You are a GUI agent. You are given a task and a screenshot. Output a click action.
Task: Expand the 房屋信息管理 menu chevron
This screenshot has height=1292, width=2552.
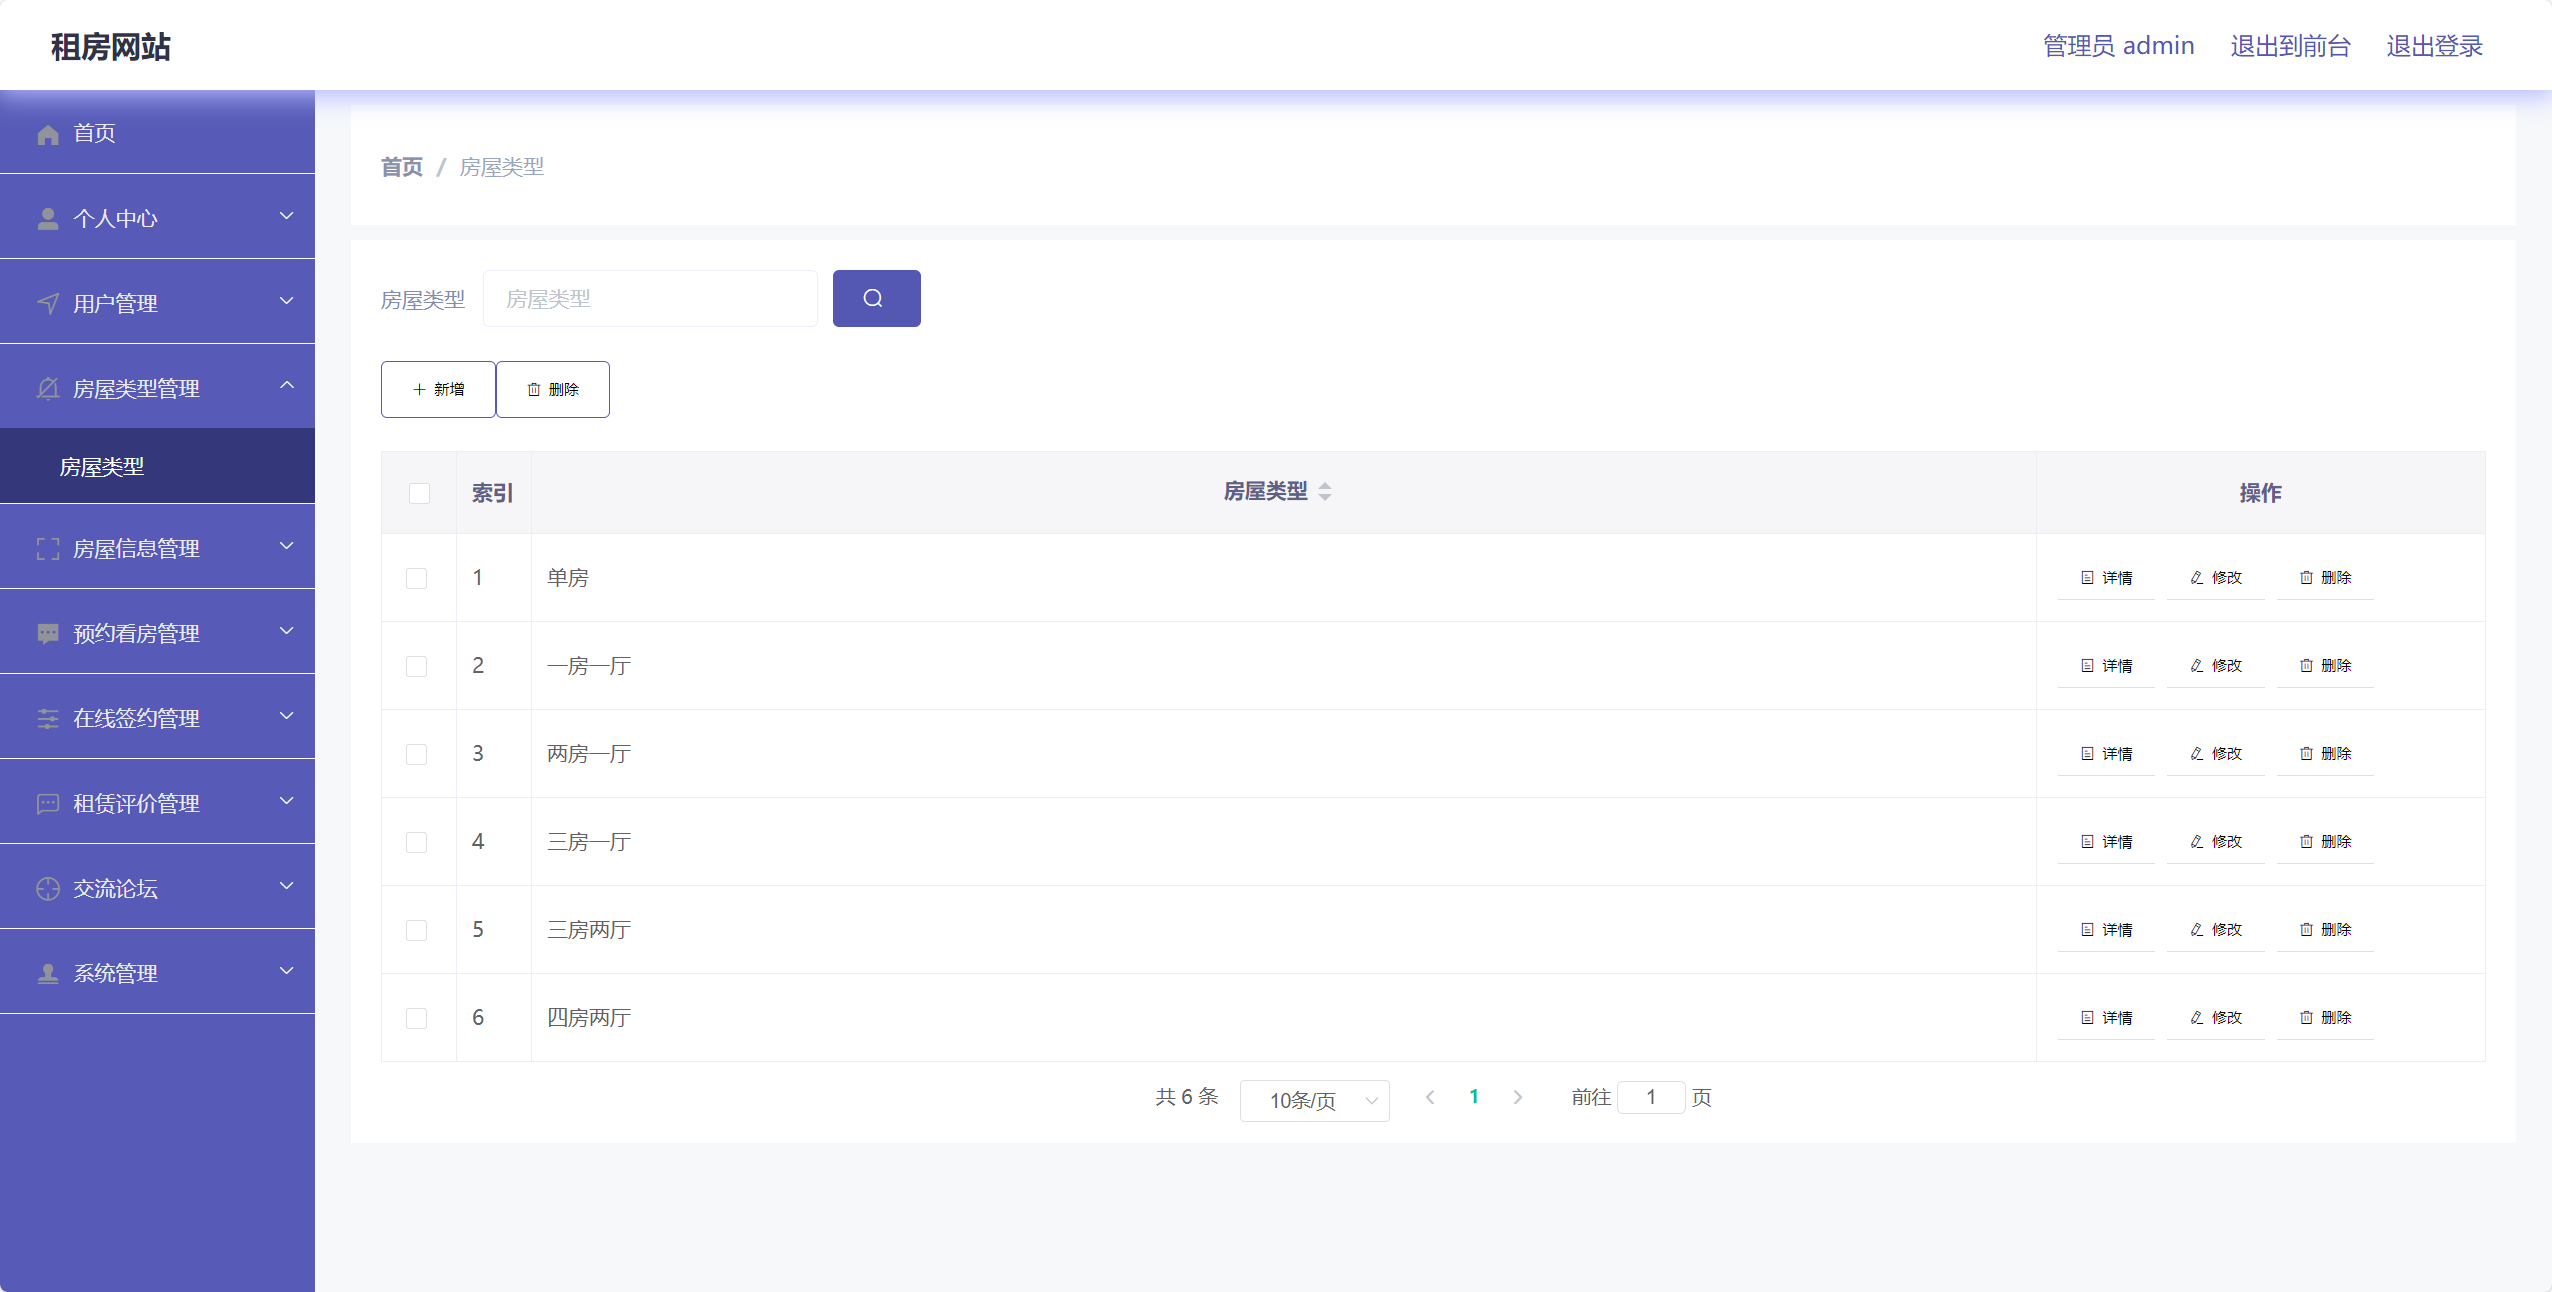click(x=286, y=547)
